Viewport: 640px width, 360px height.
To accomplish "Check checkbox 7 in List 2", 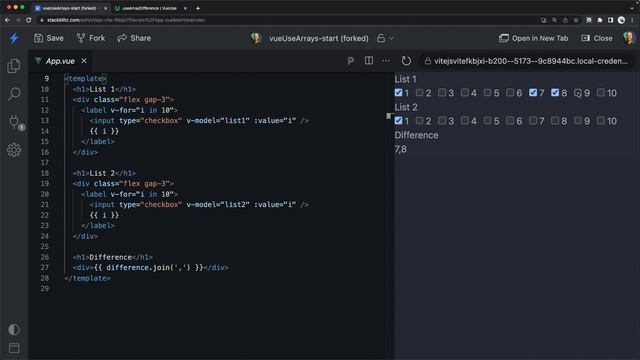I will pos(533,120).
